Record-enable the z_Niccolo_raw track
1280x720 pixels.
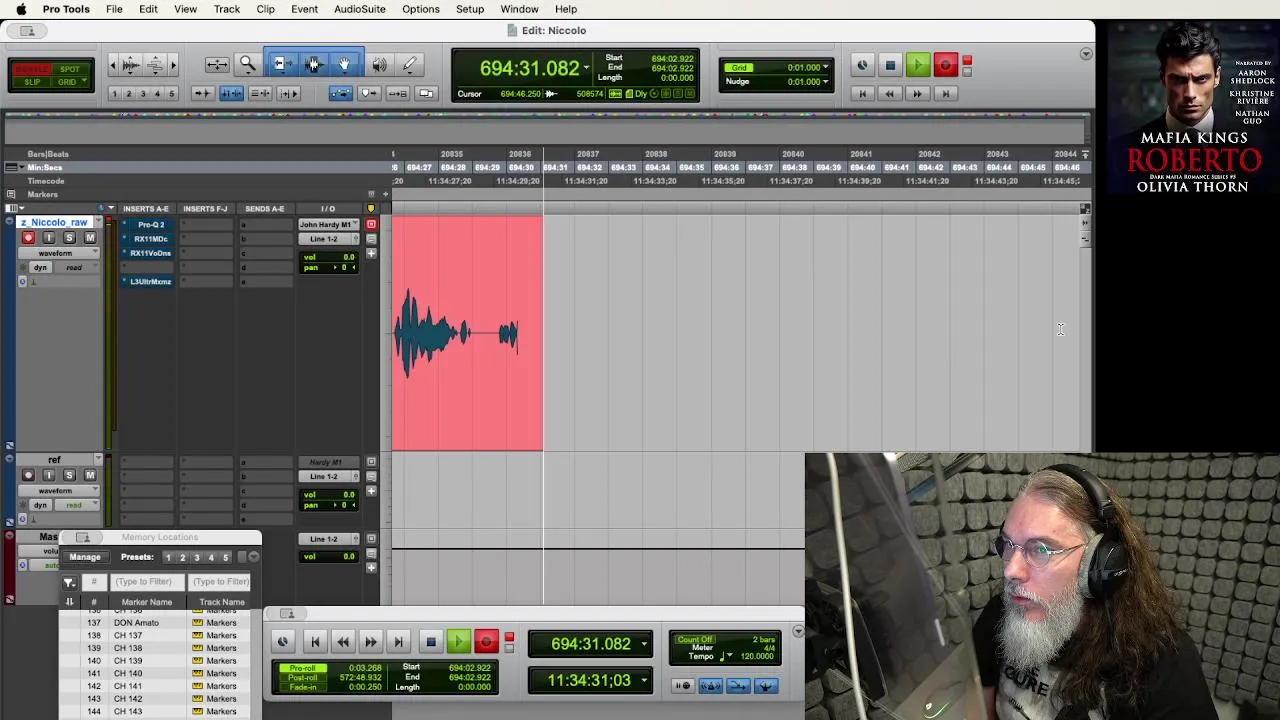point(28,238)
